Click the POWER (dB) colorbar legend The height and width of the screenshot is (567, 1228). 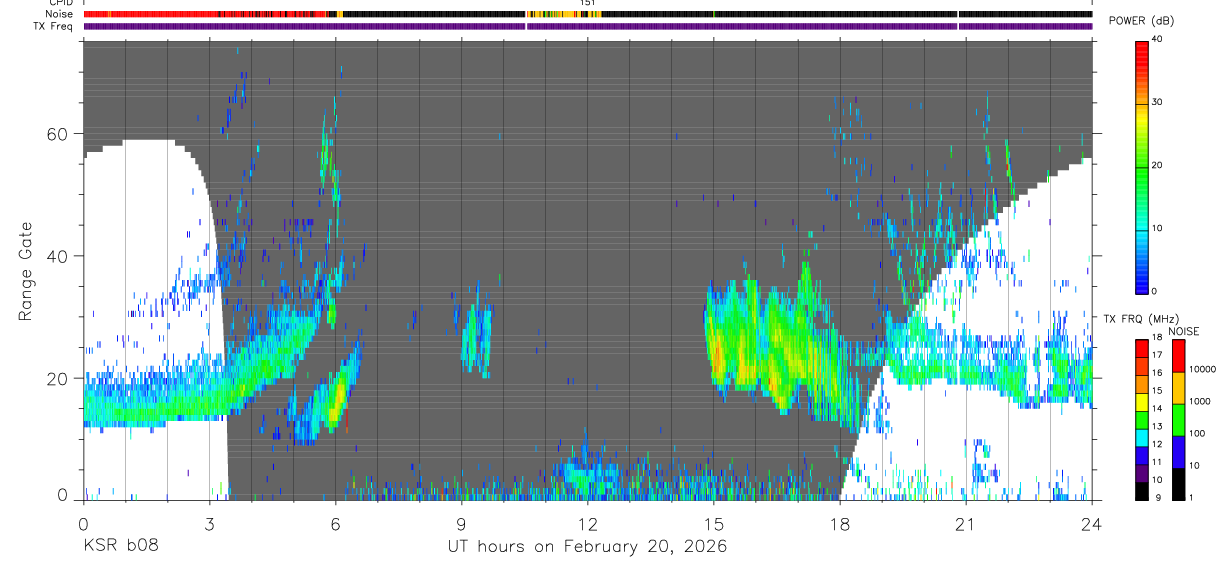click(x=1143, y=166)
